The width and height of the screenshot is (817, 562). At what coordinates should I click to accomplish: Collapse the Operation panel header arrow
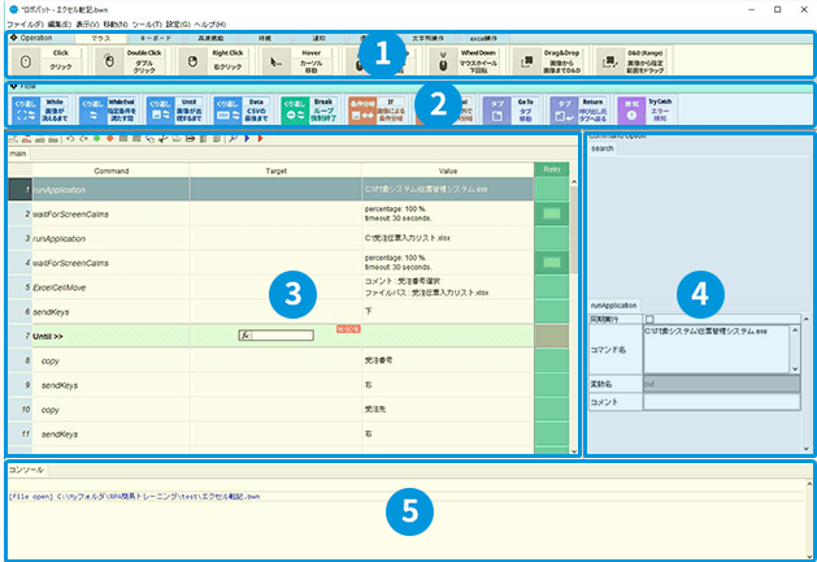pos(14,38)
